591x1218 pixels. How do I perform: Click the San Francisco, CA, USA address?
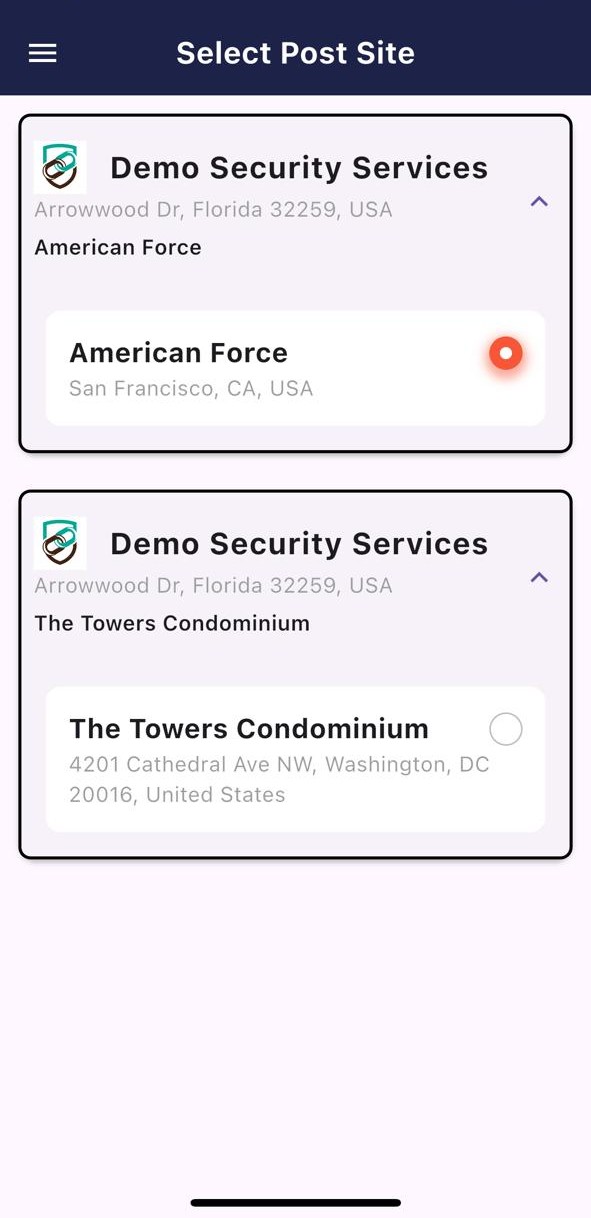(191, 388)
